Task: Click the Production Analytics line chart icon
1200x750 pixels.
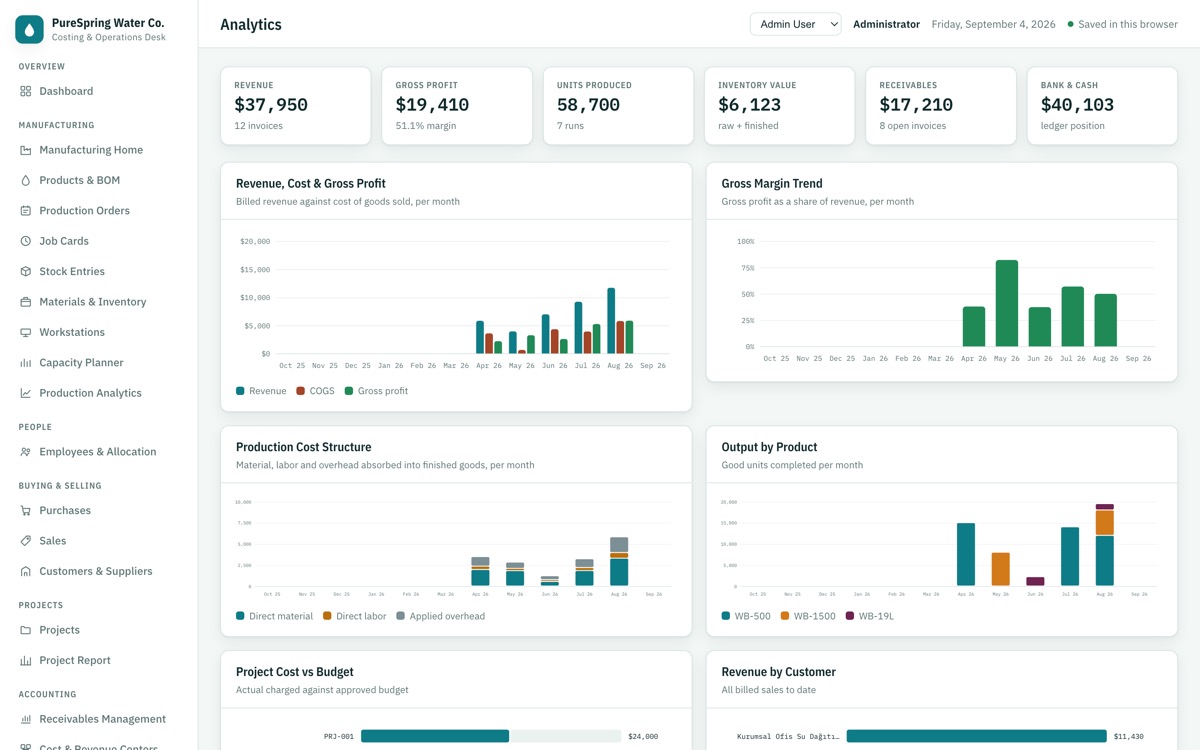Action: 26,393
